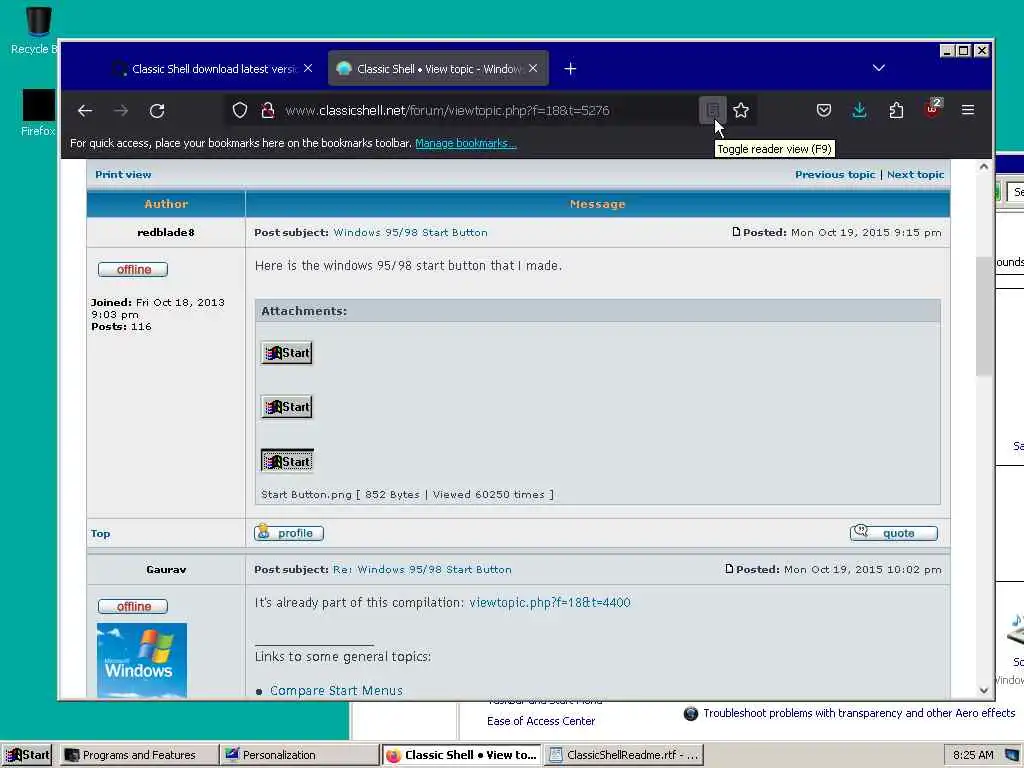Open the Compare Start Menus link
The image size is (1024, 768).
tap(336, 690)
